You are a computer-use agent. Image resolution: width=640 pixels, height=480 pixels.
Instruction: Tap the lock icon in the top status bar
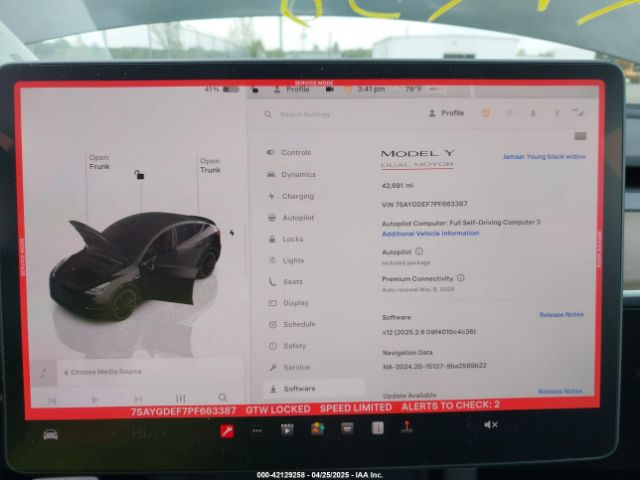click(254, 89)
